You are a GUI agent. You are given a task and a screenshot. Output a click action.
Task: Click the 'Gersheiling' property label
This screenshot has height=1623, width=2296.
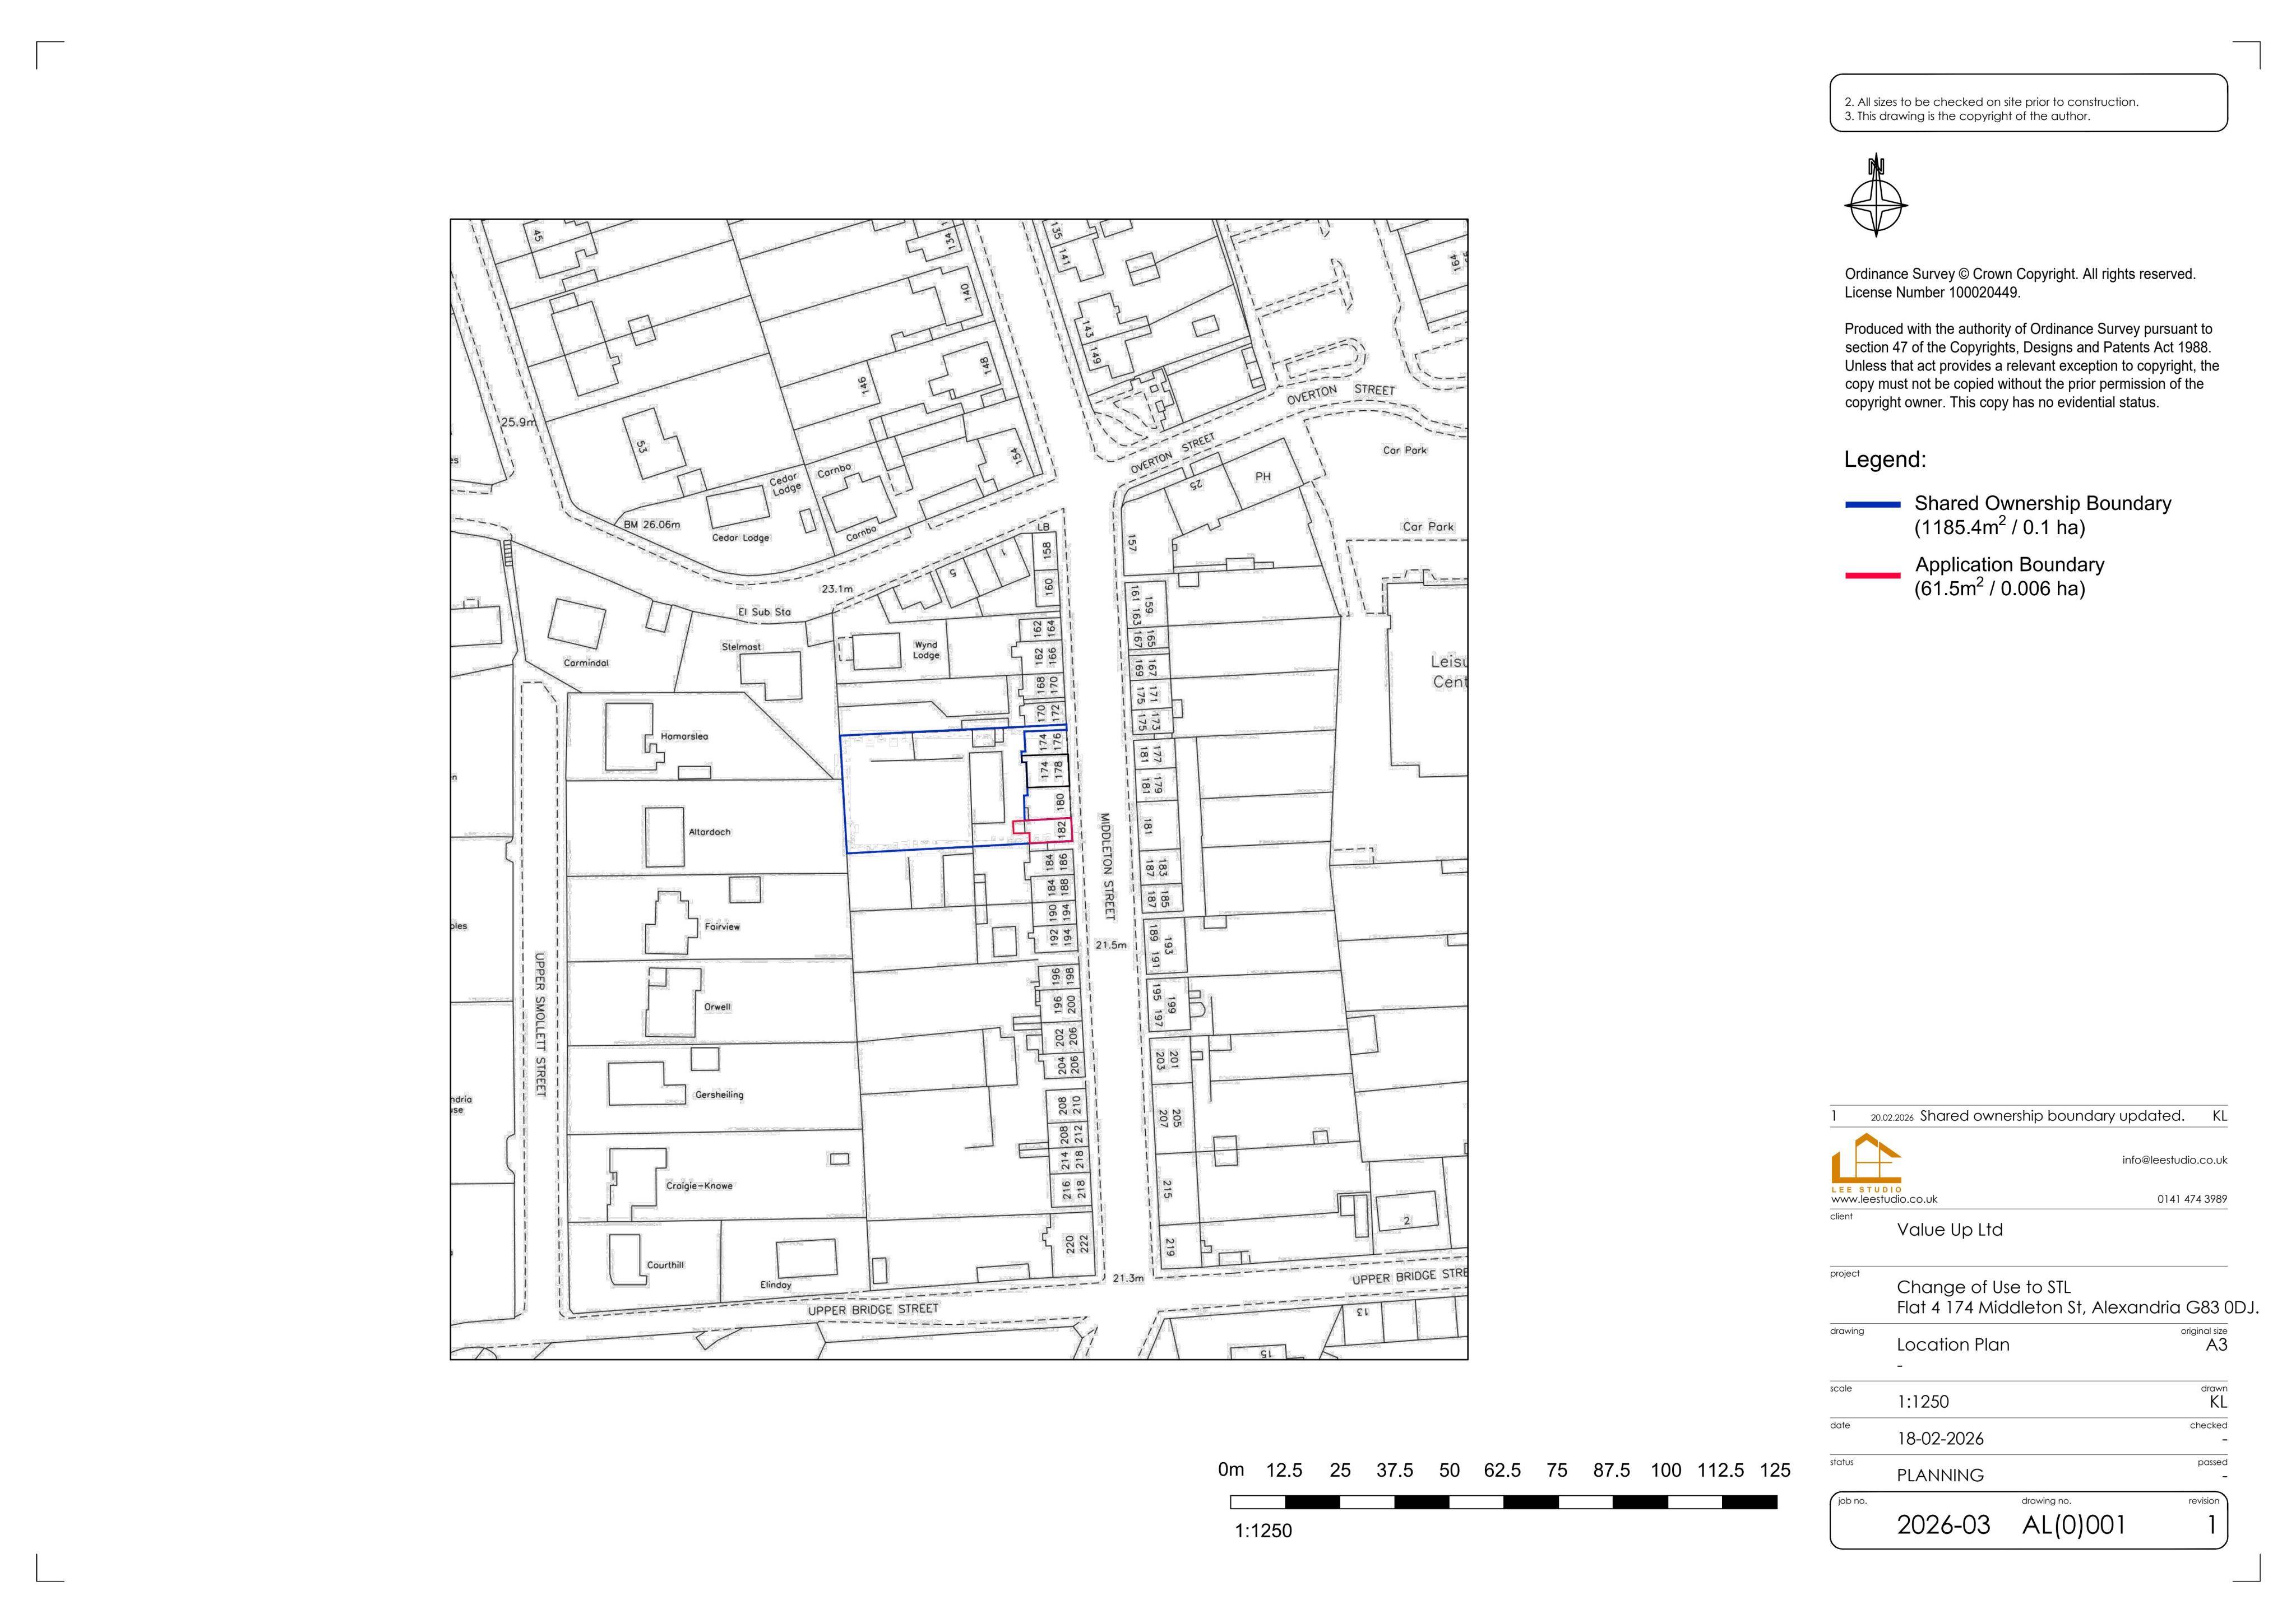click(x=719, y=1095)
